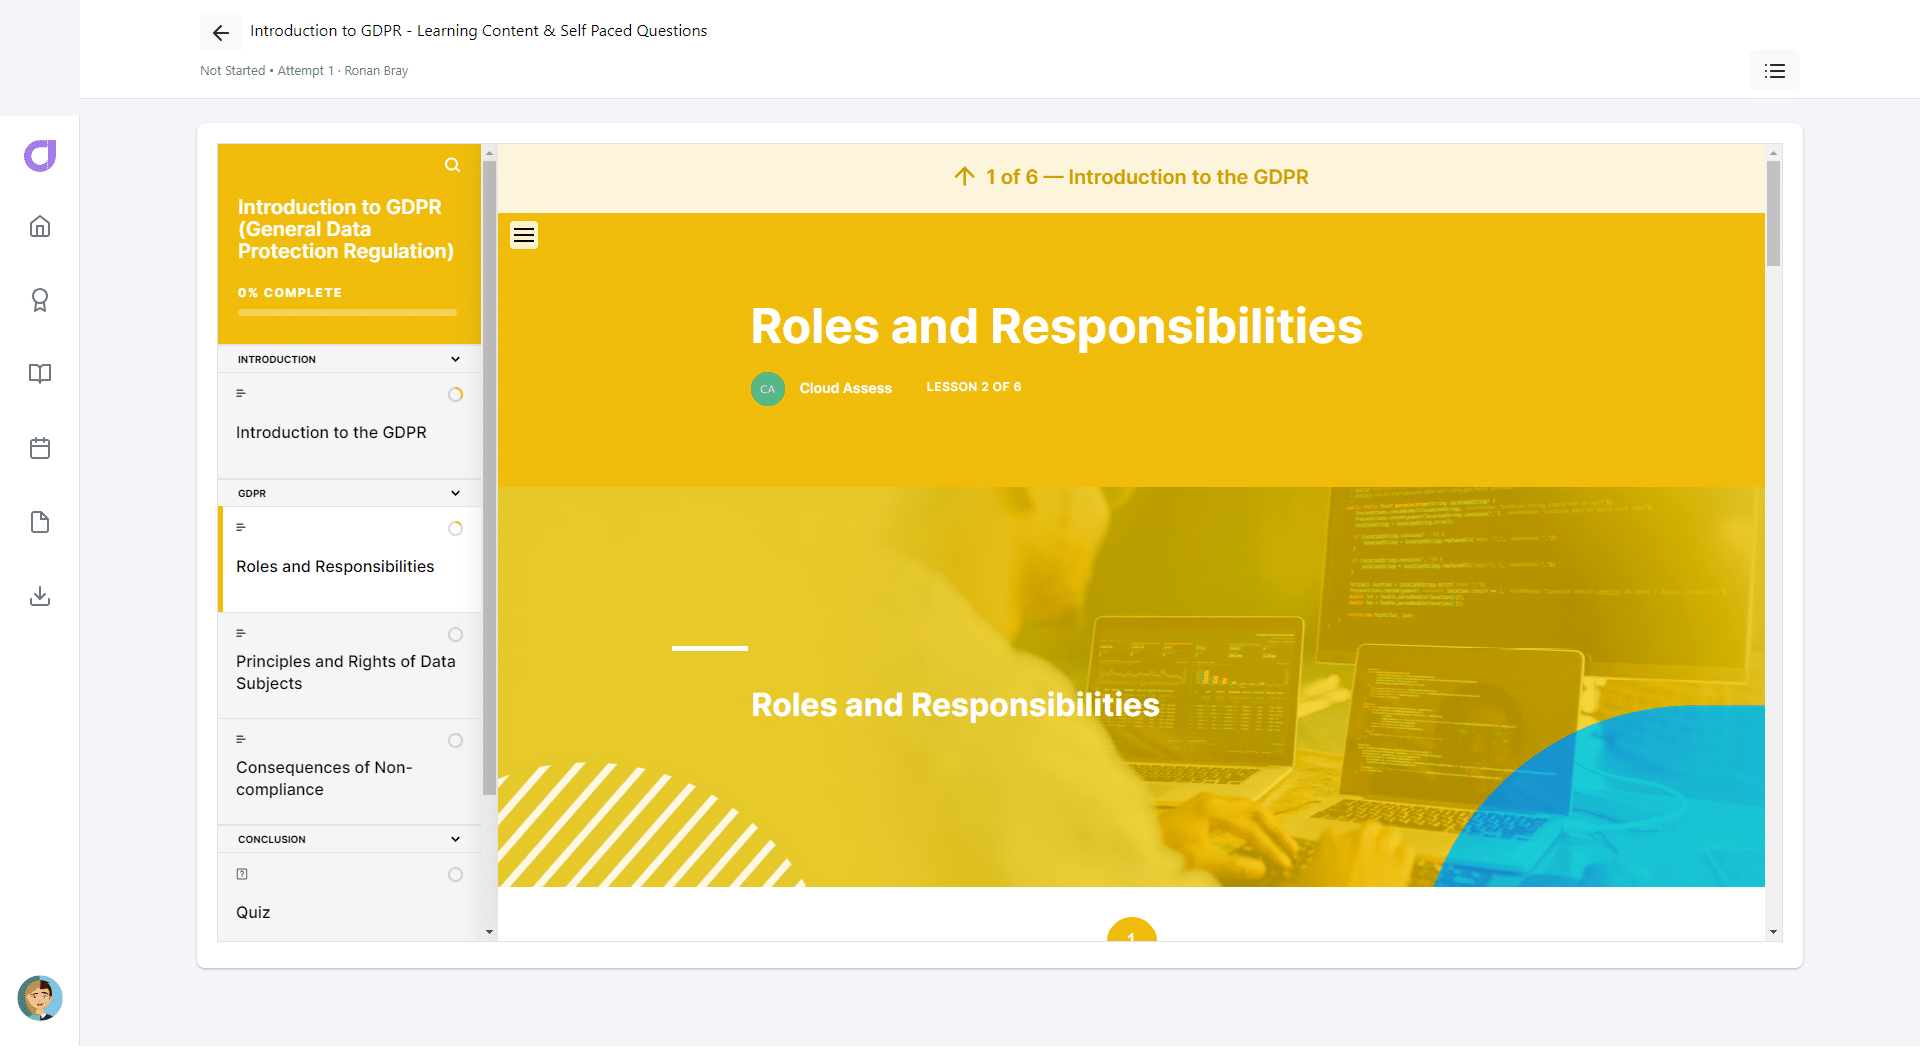Click the lesson icon above Consequences of Non-compliance
This screenshot has width=1920, height=1047.
241,740
